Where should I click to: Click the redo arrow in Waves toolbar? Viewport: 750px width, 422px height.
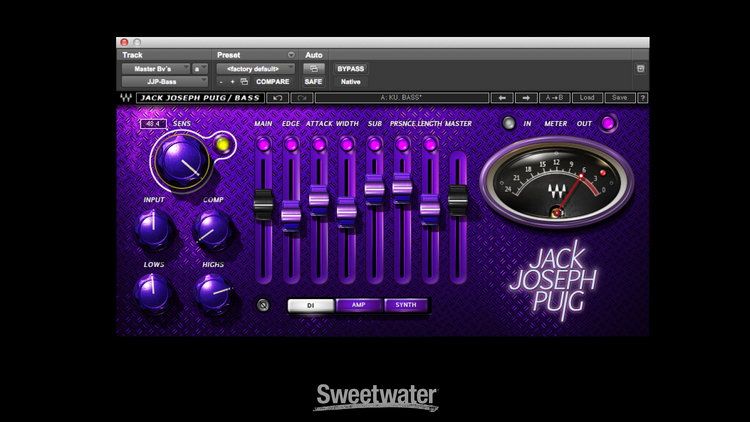(302, 98)
